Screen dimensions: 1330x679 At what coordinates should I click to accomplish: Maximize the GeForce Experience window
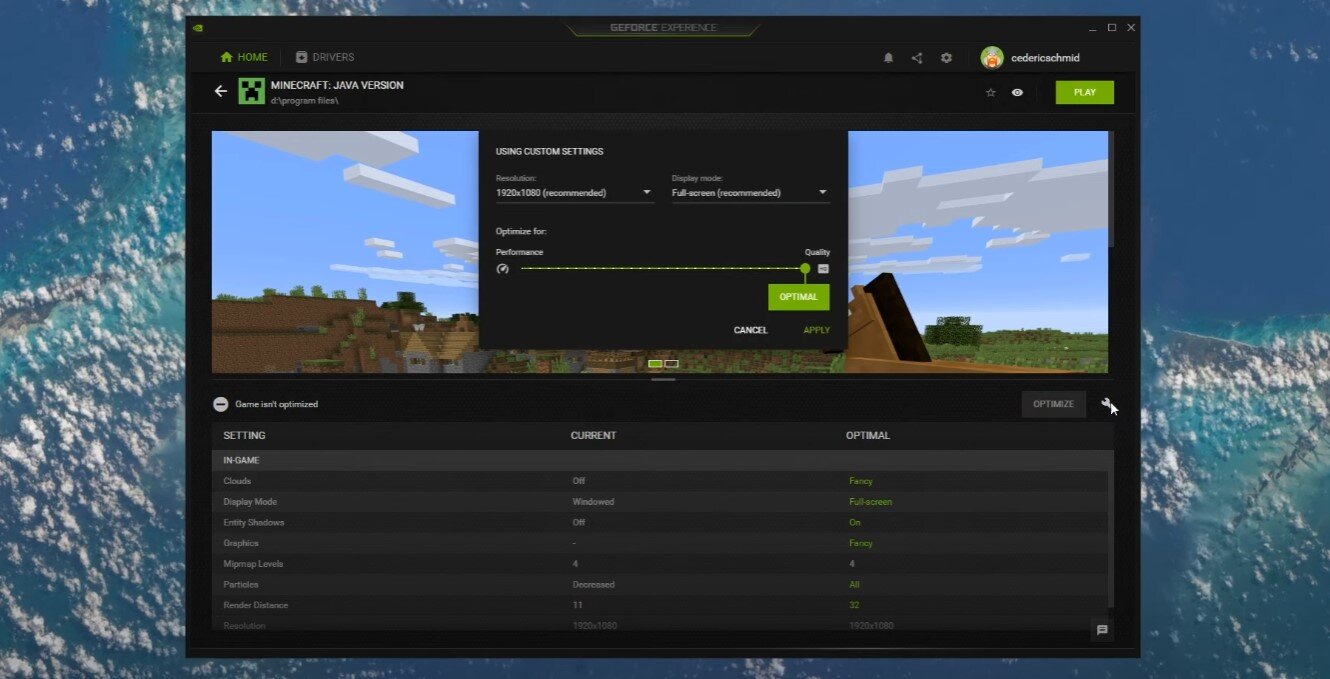[x=1112, y=27]
